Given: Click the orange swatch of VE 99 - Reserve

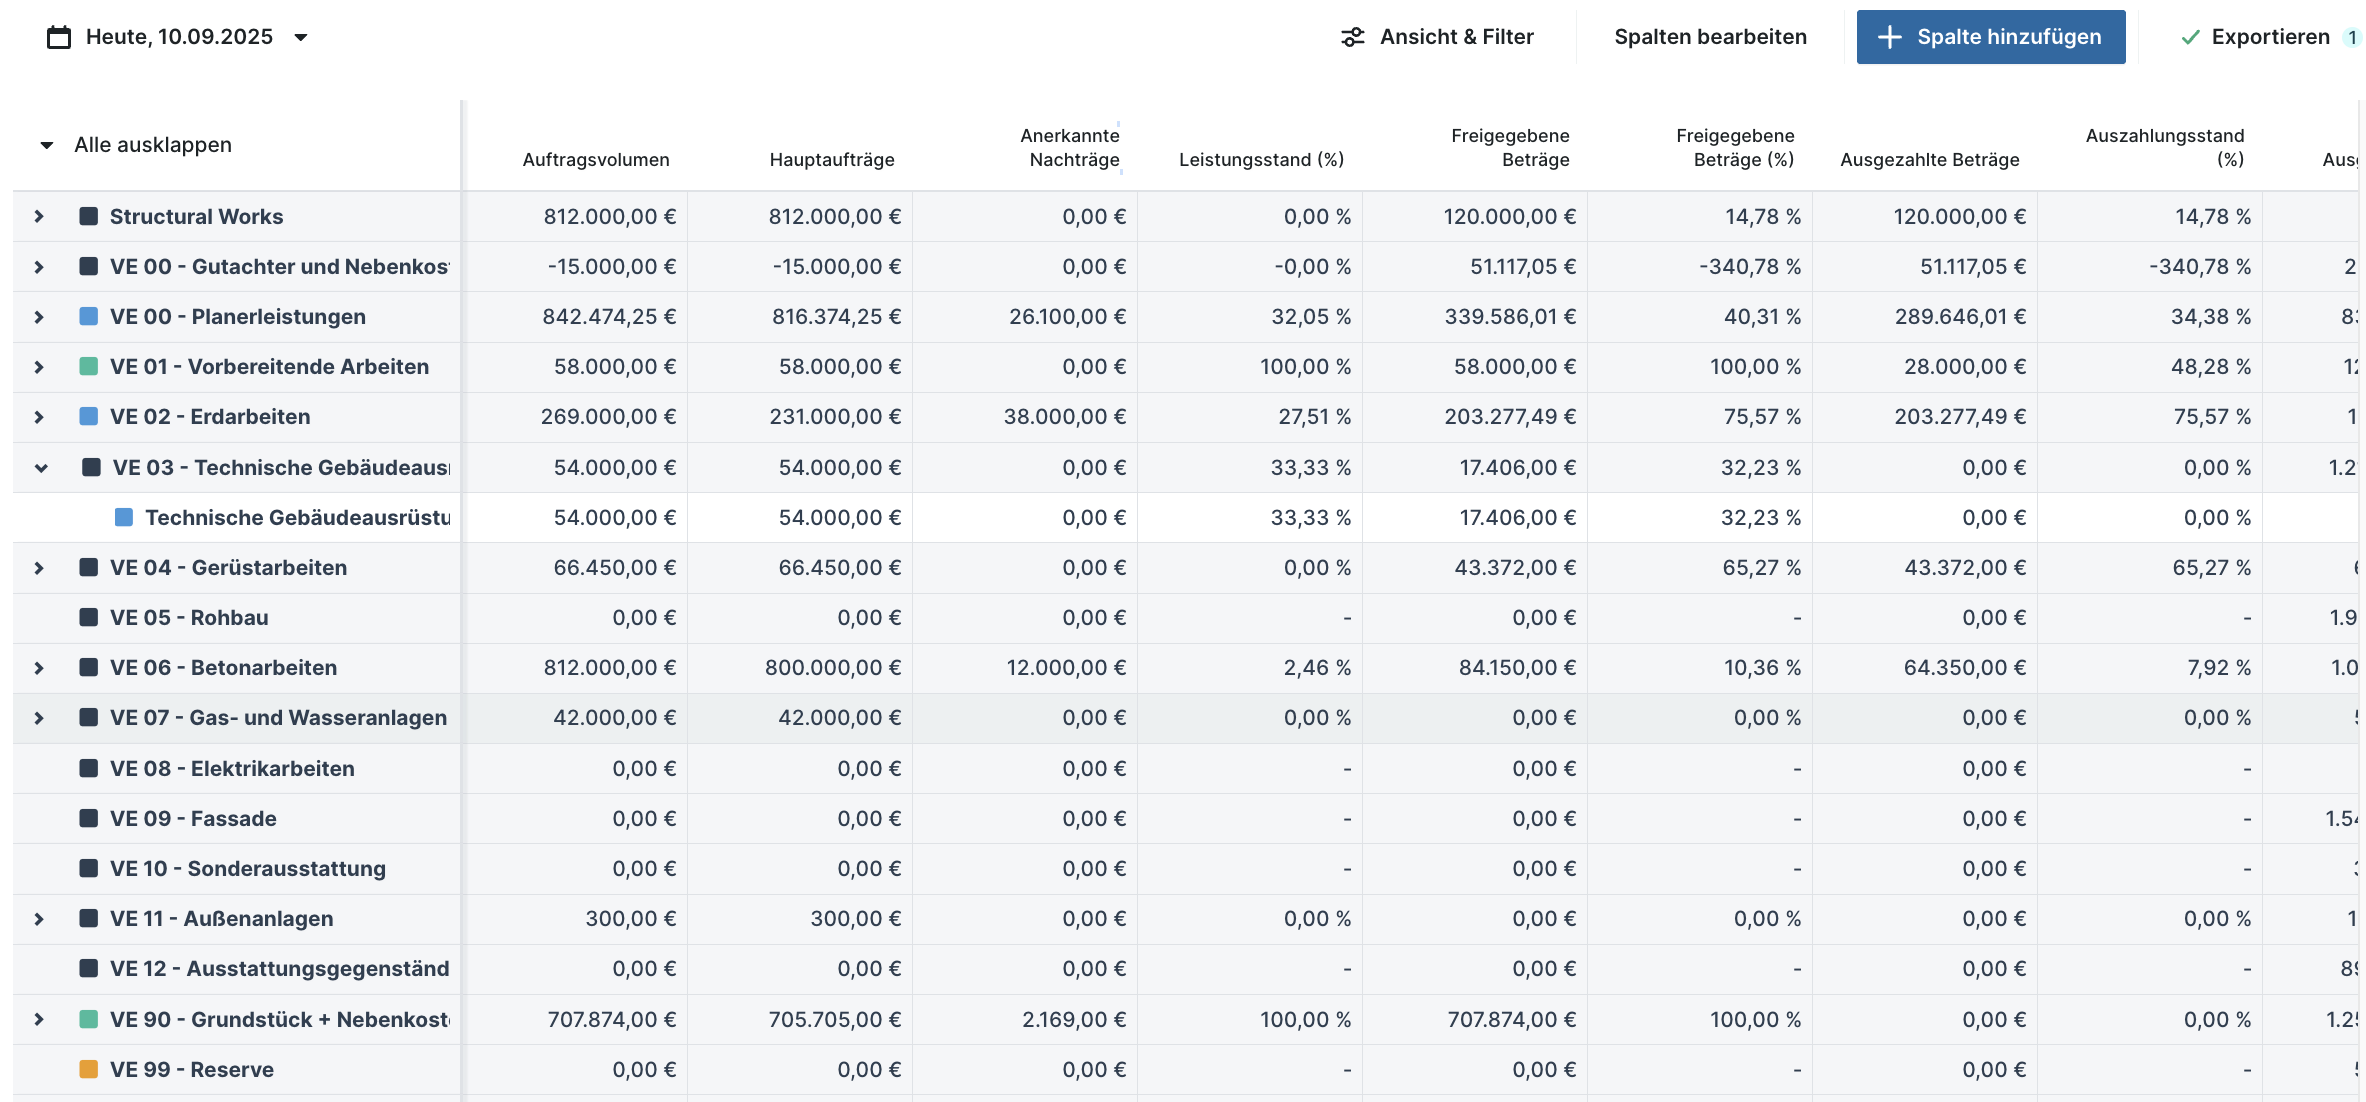Looking at the screenshot, I should 89,1069.
